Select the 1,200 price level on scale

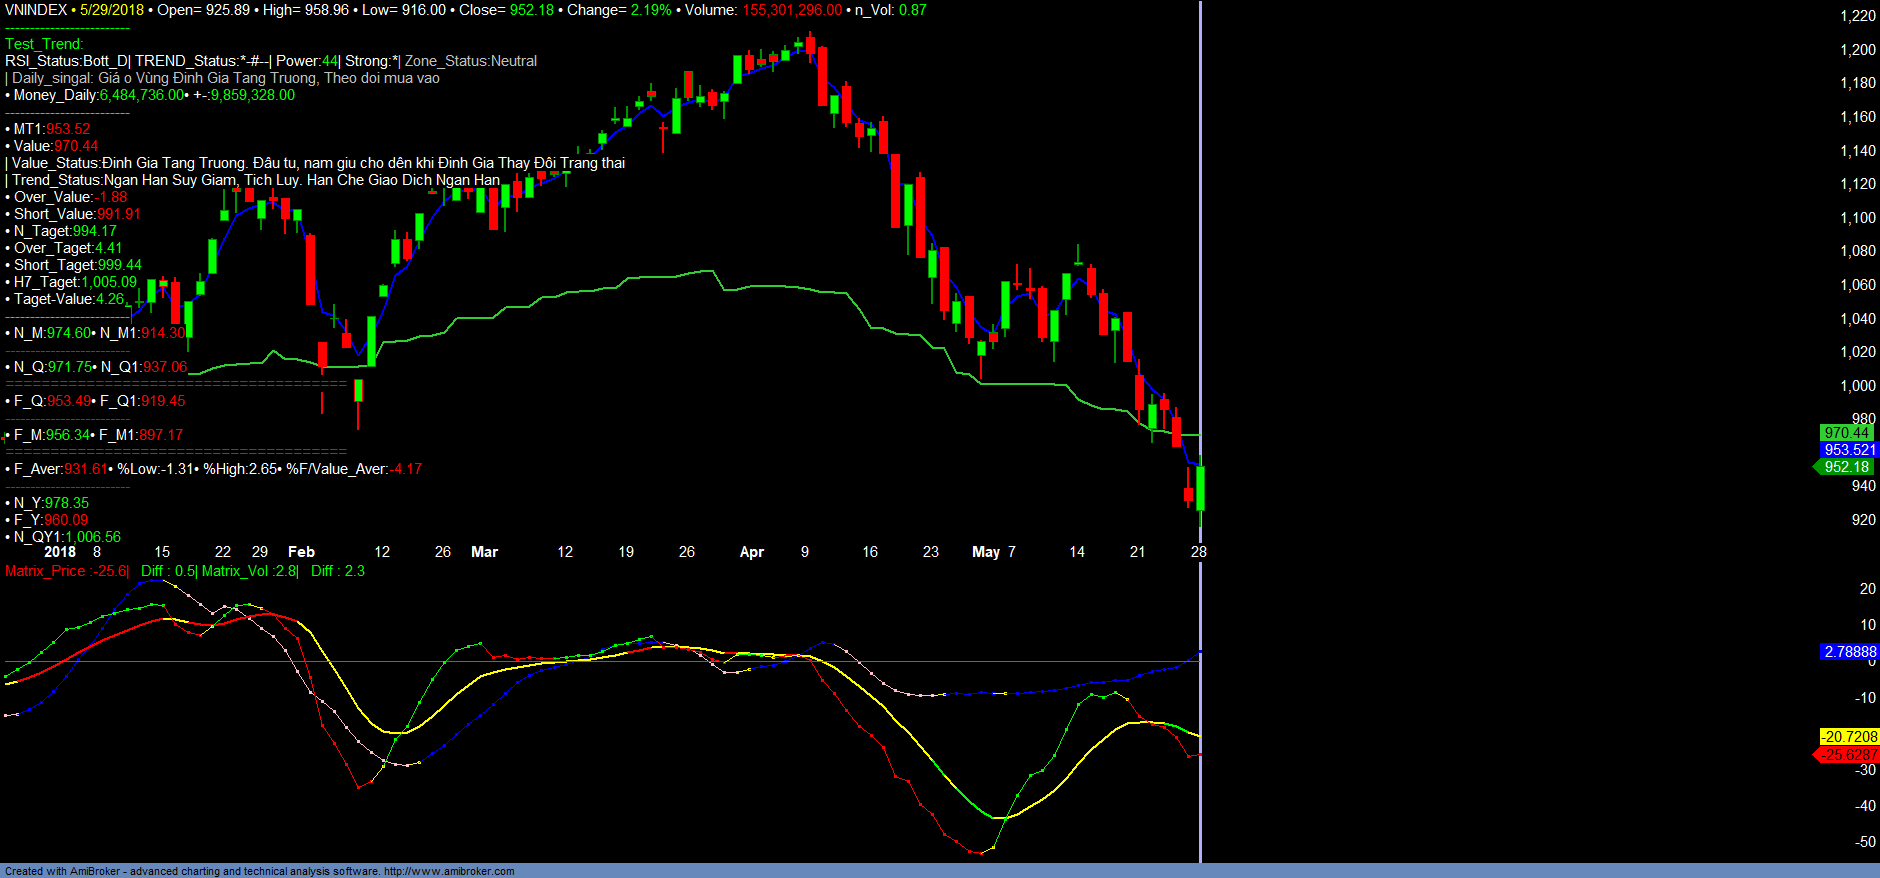1857,50
